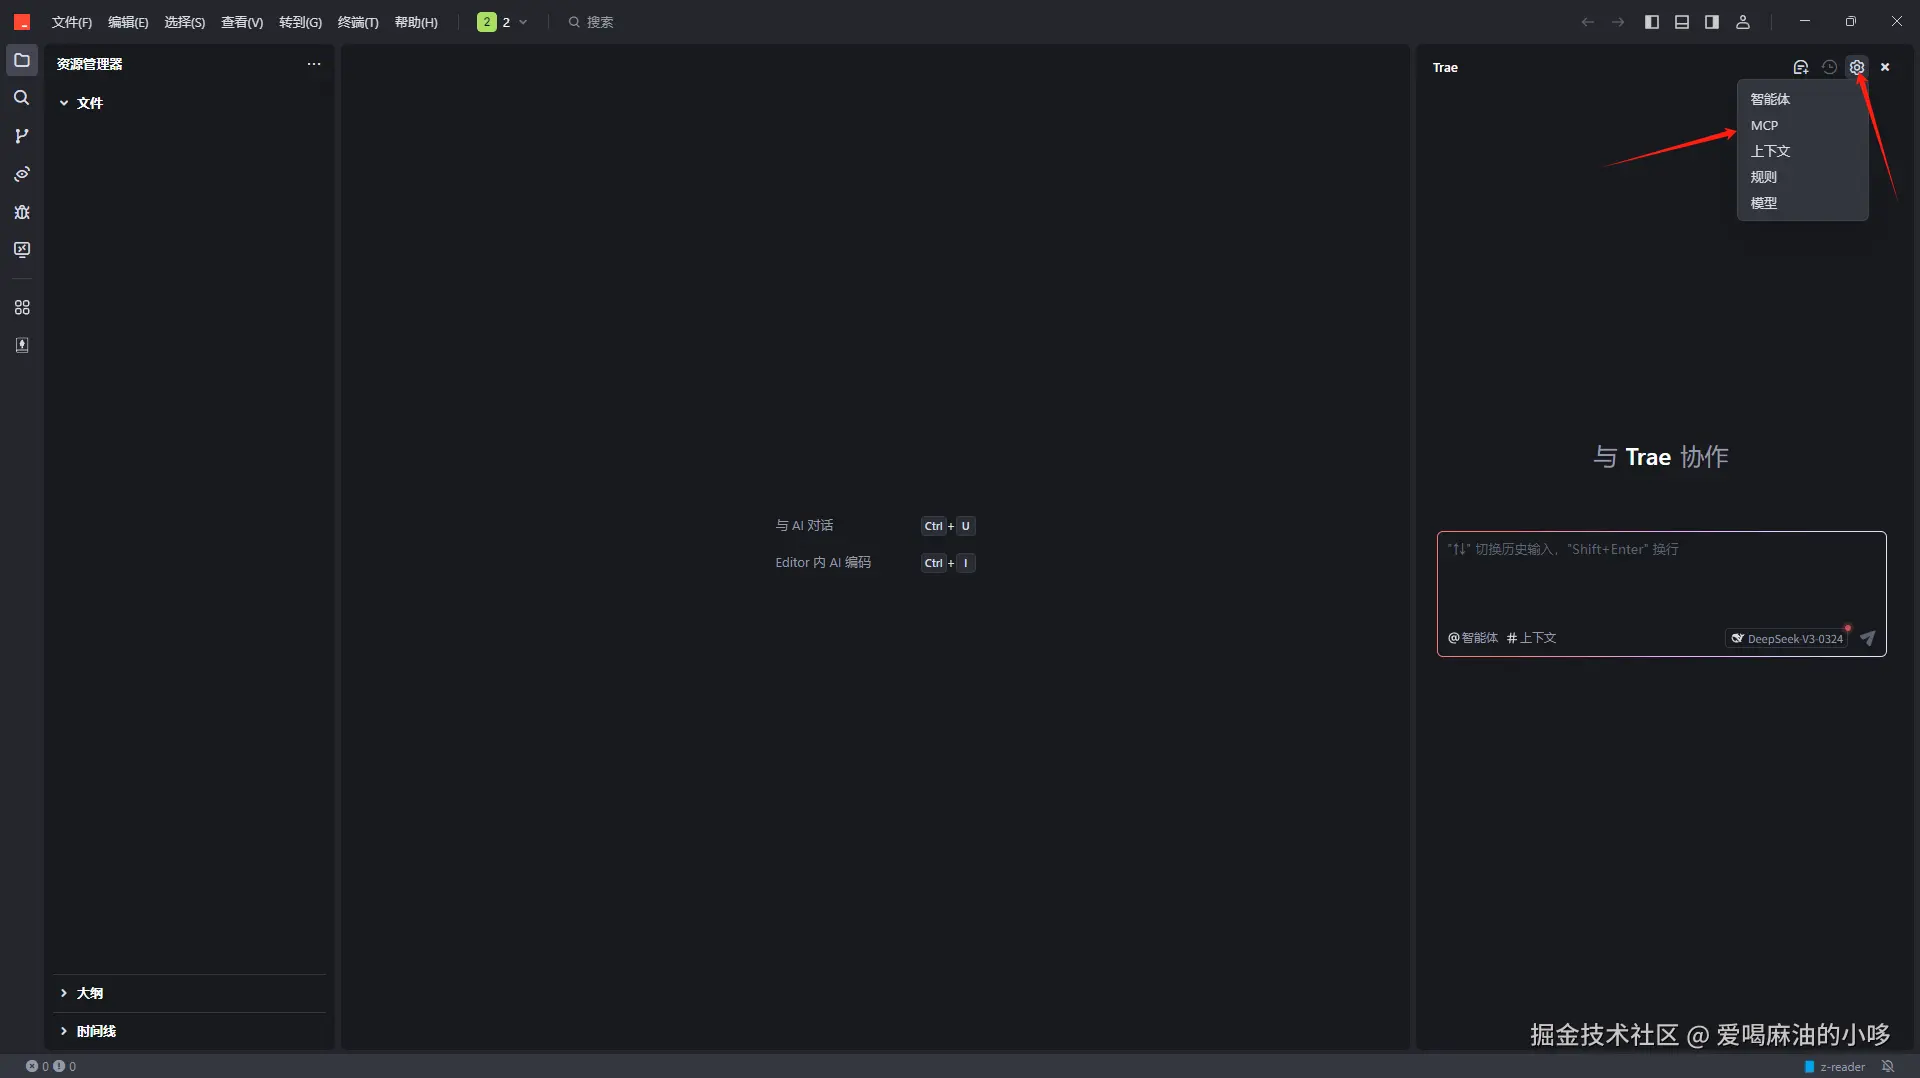Viewport: 1920px width, 1078px height.
Task: Click the bottom icon in the activity bar
Action: point(21,345)
